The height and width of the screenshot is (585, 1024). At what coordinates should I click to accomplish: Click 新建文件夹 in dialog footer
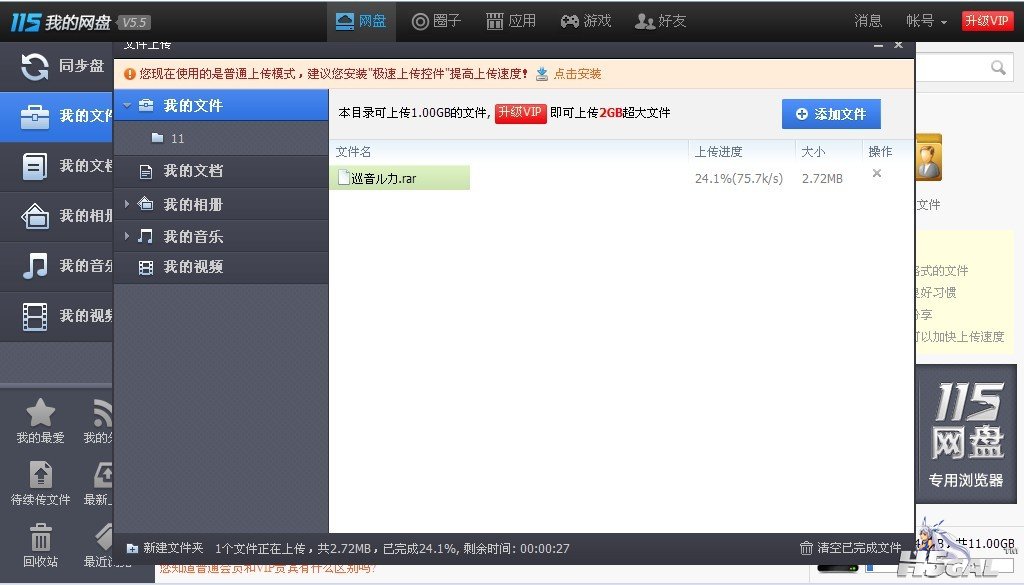165,548
